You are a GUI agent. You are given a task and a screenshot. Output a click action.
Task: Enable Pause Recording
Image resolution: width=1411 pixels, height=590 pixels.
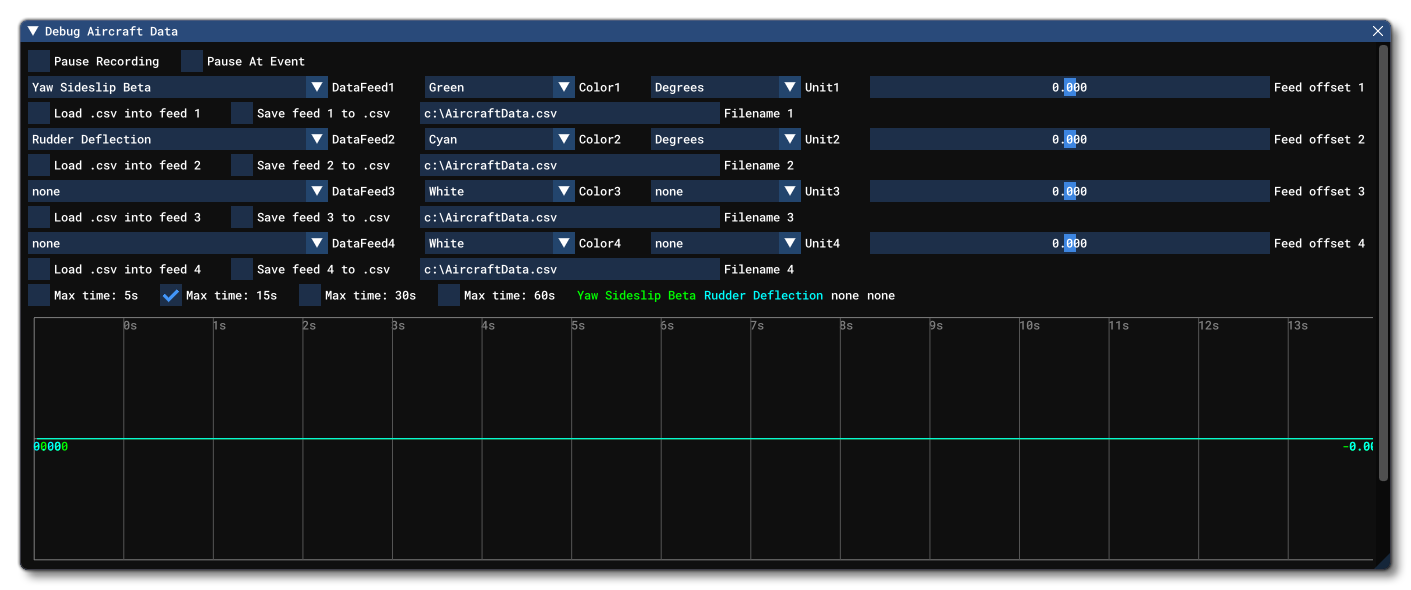click(x=39, y=61)
